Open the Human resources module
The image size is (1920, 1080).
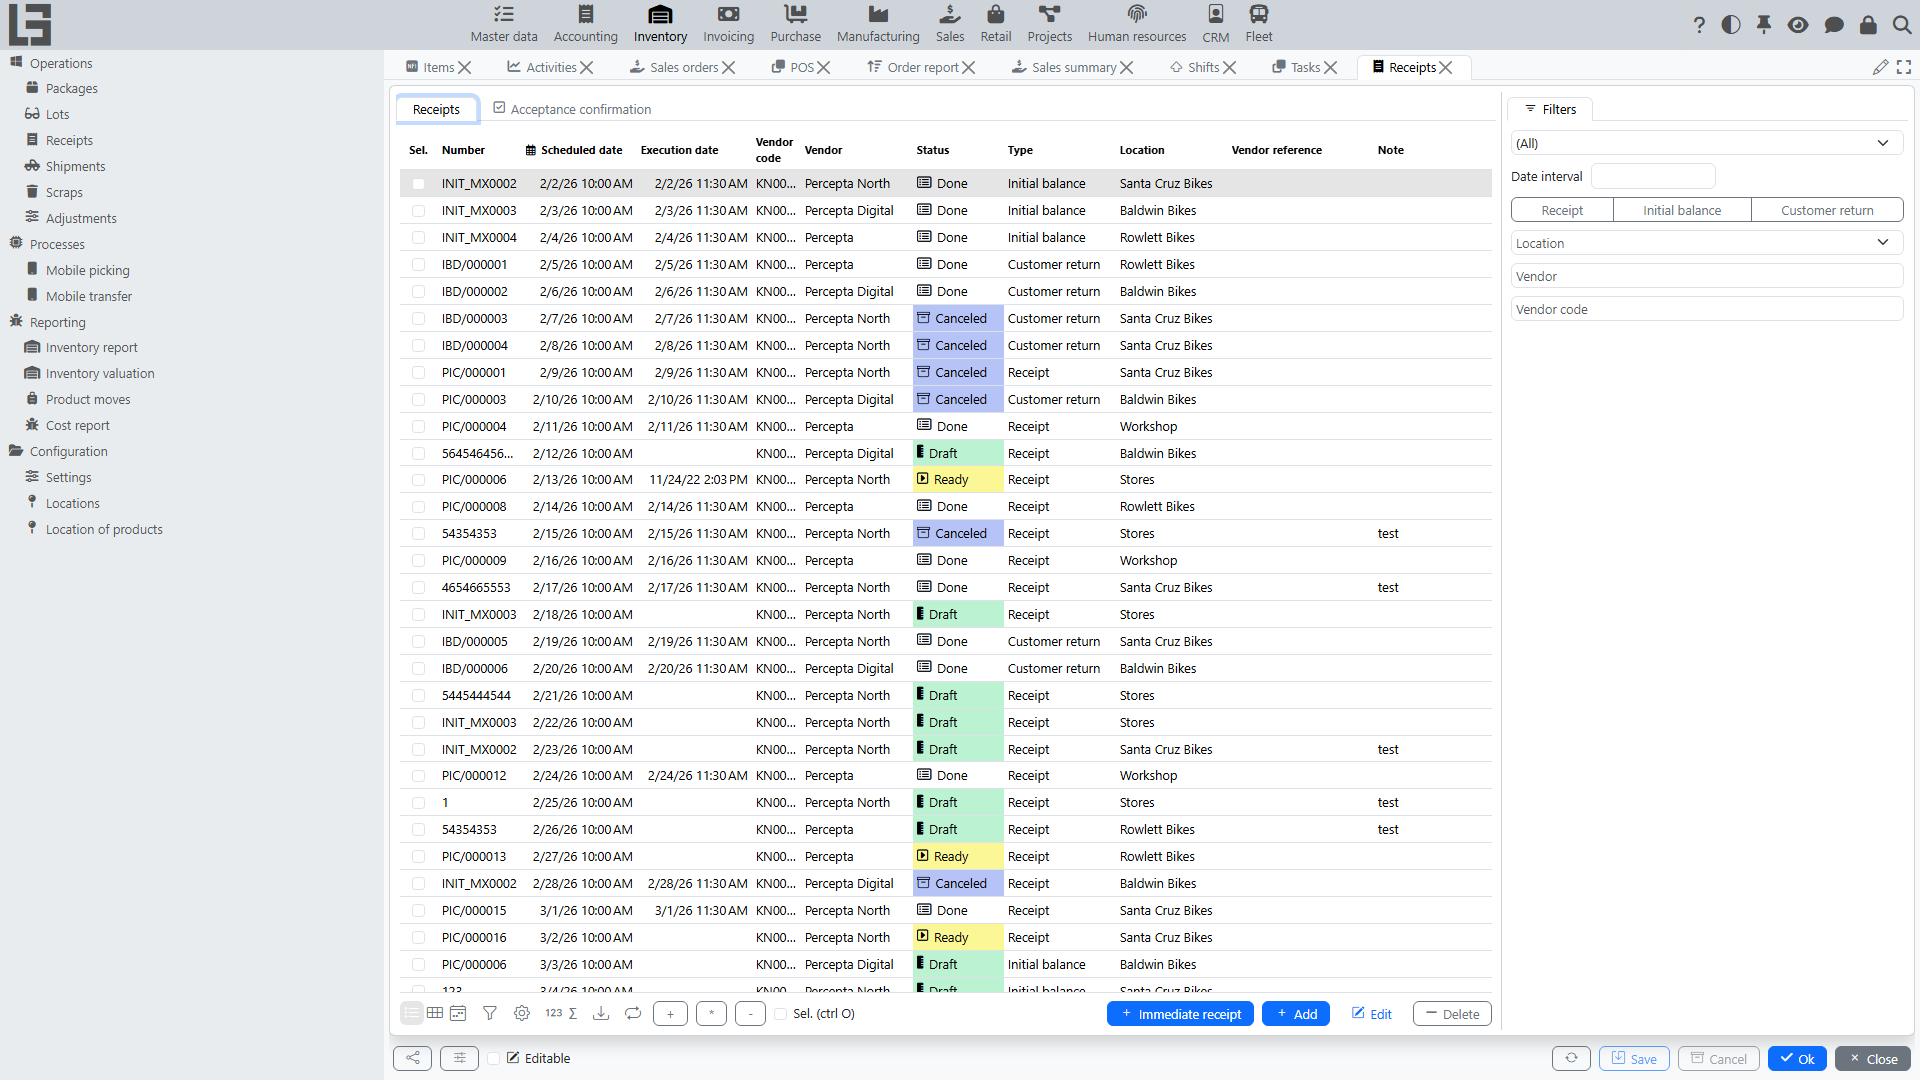pyautogui.click(x=1137, y=25)
